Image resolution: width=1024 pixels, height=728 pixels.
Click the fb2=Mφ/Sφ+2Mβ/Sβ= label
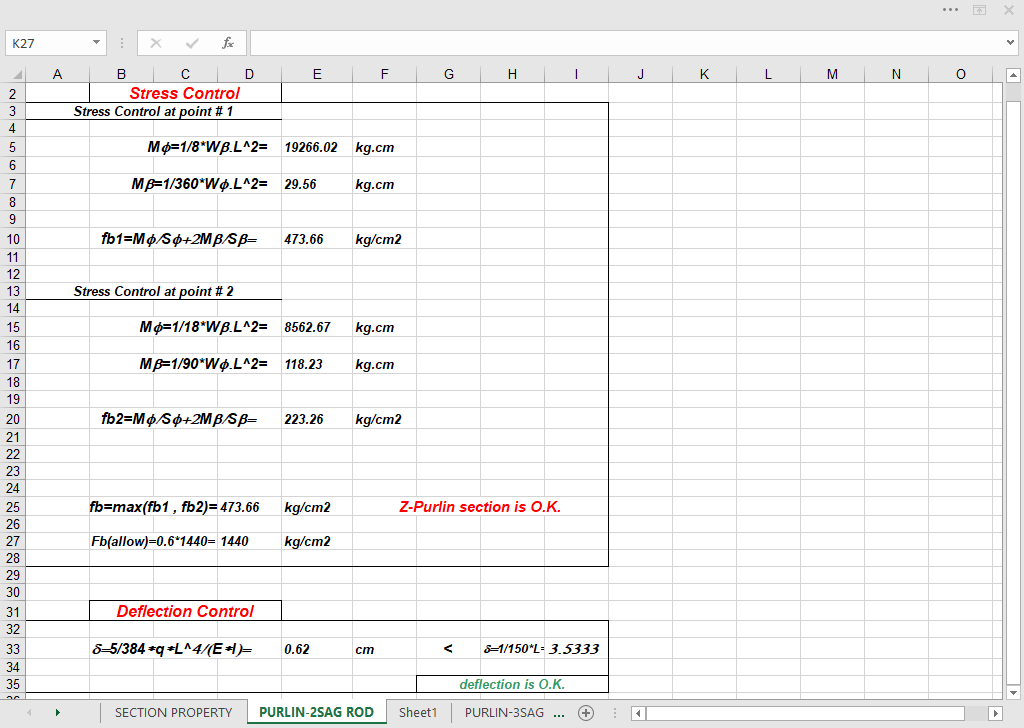179,419
